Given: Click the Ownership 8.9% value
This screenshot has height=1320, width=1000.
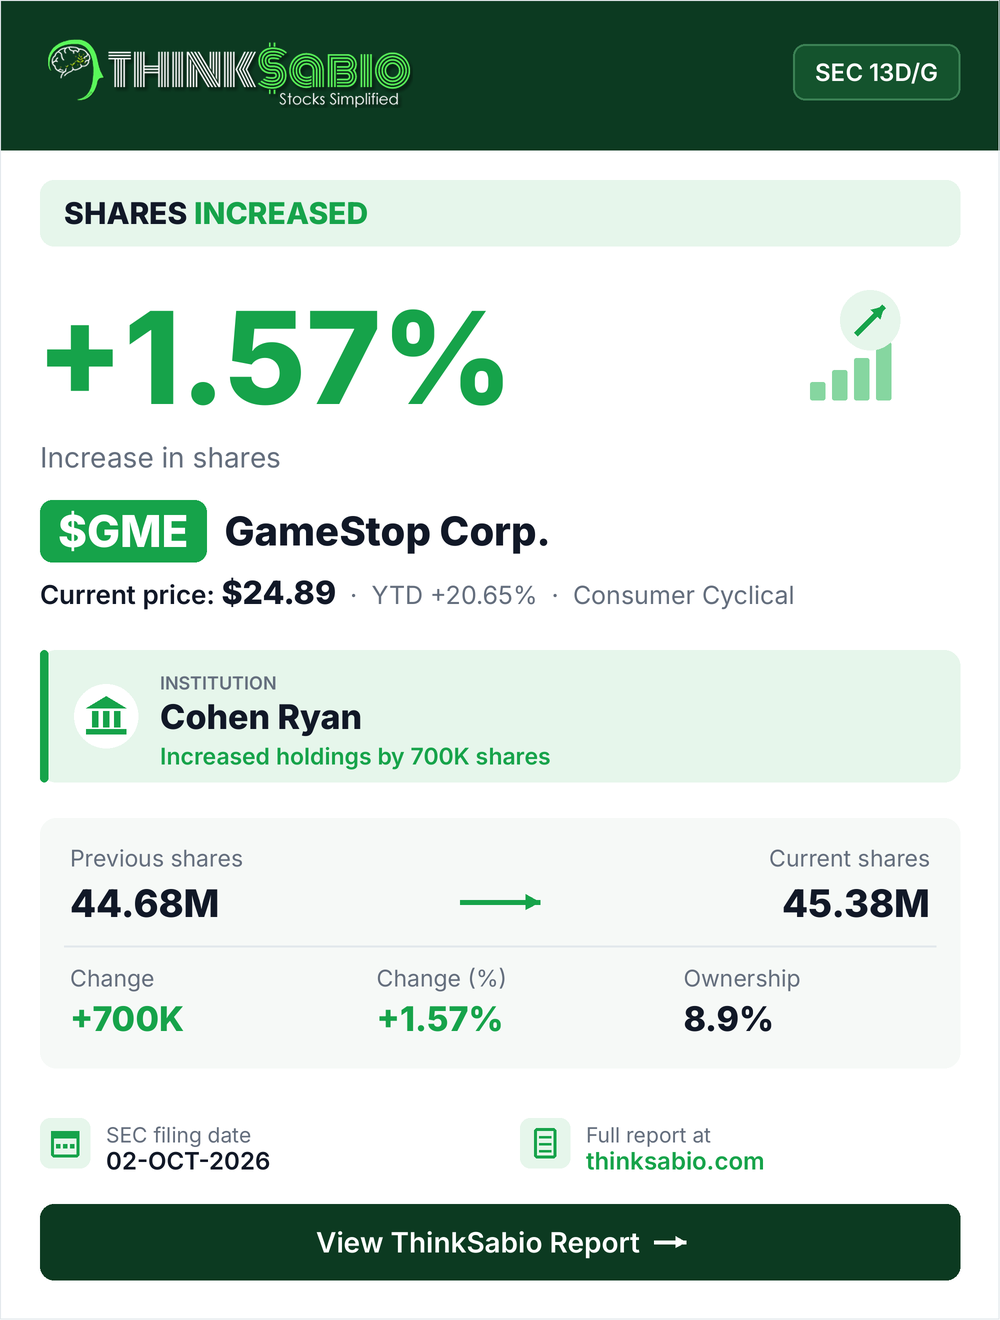Looking at the screenshot, I should click(728, 1019).
